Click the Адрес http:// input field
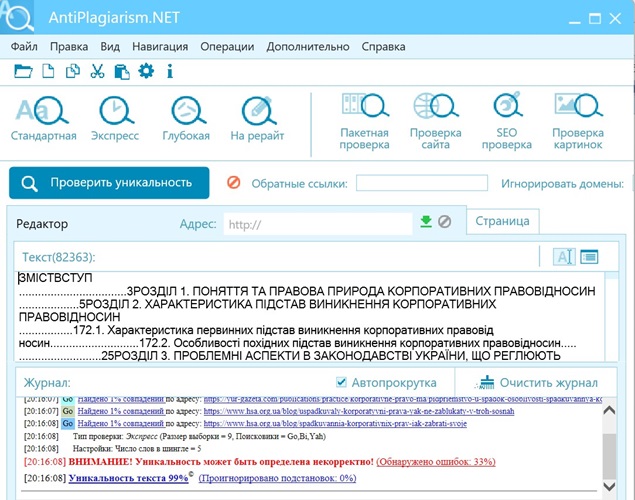Image resolution: width=635 pixels, height=500 pixels. (318, 224)
